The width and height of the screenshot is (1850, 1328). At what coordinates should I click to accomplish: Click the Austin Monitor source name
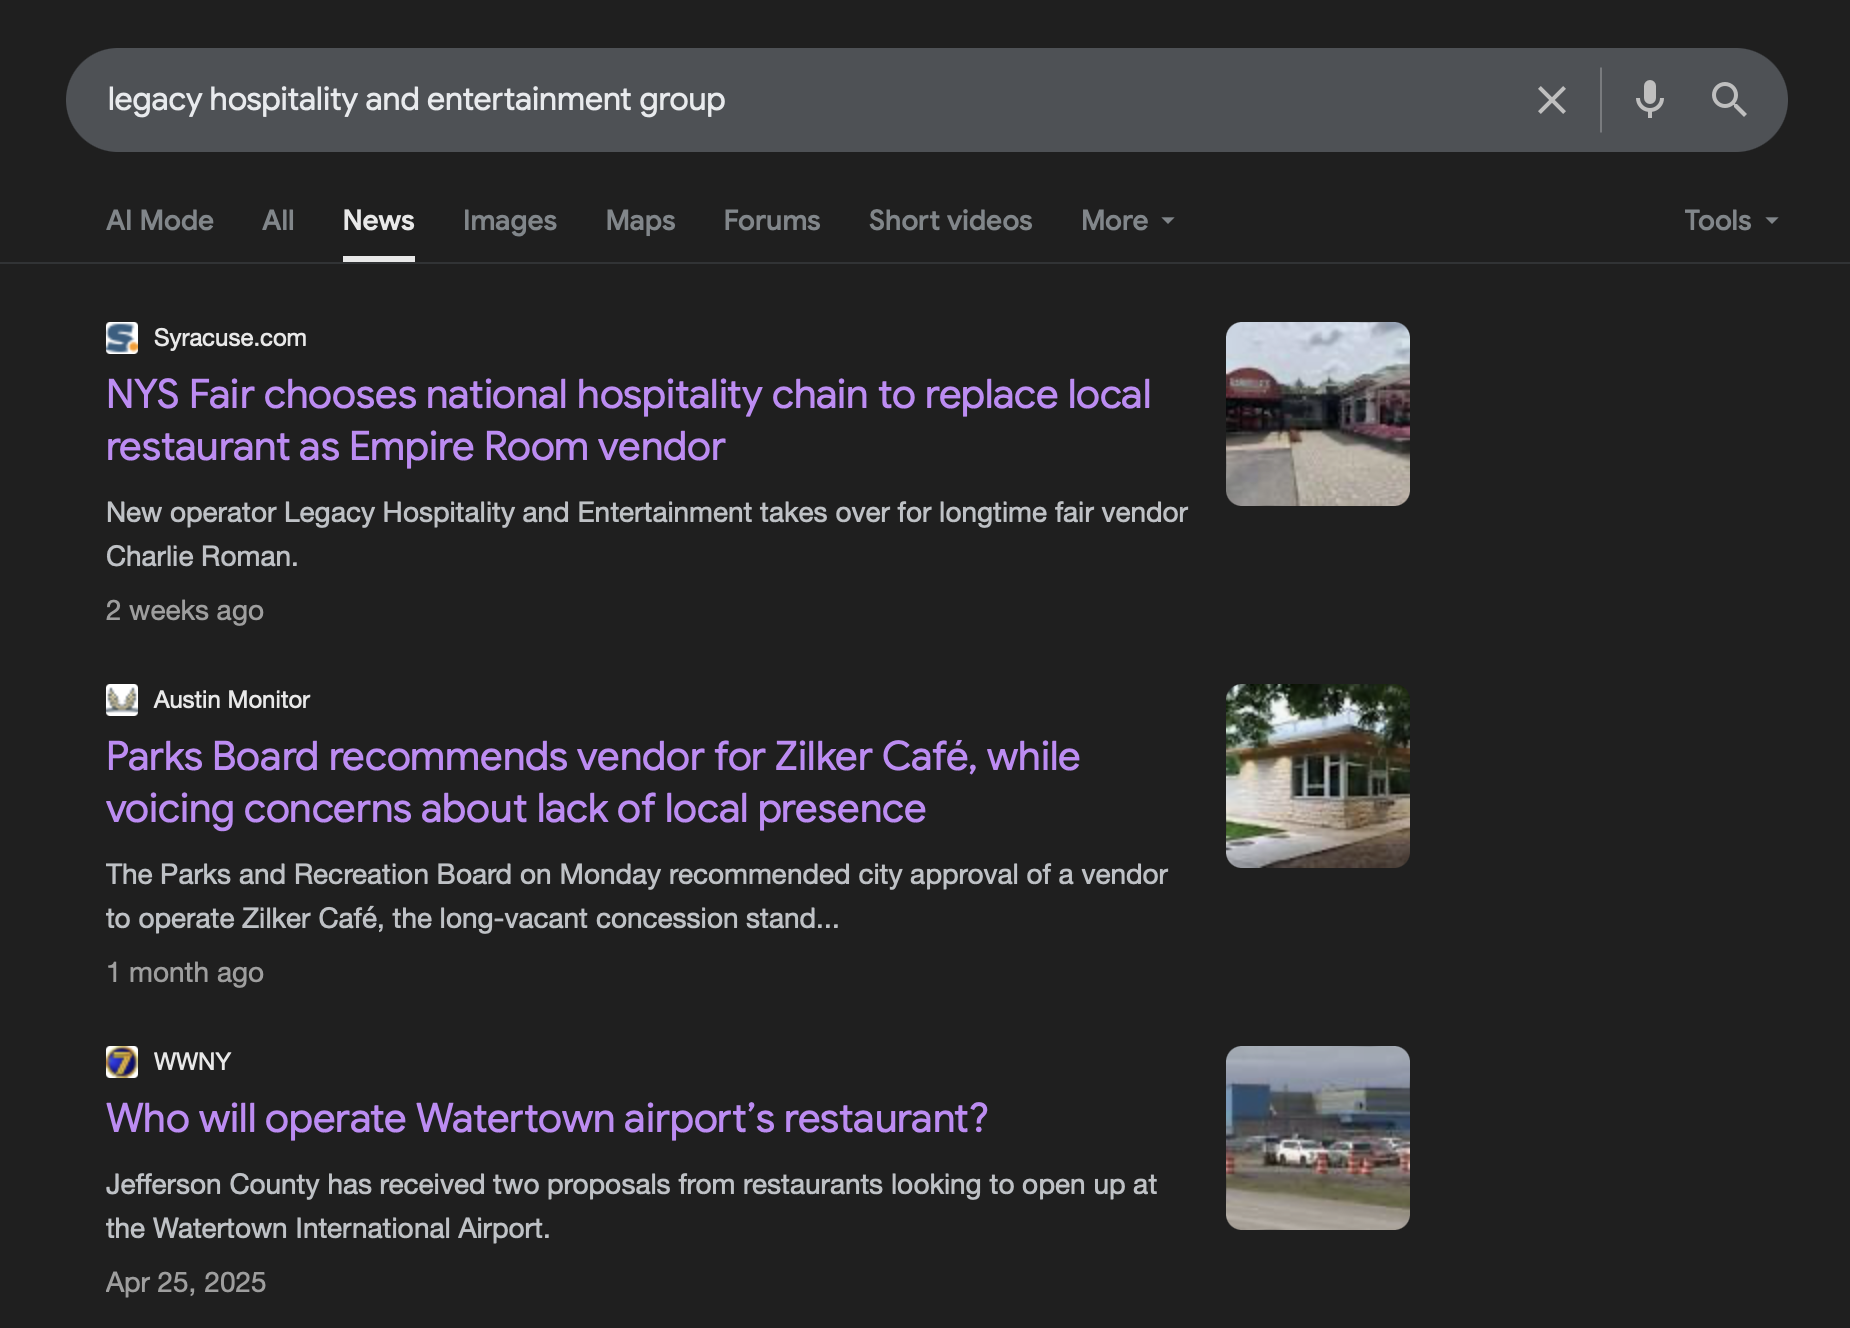click(232, 700)
